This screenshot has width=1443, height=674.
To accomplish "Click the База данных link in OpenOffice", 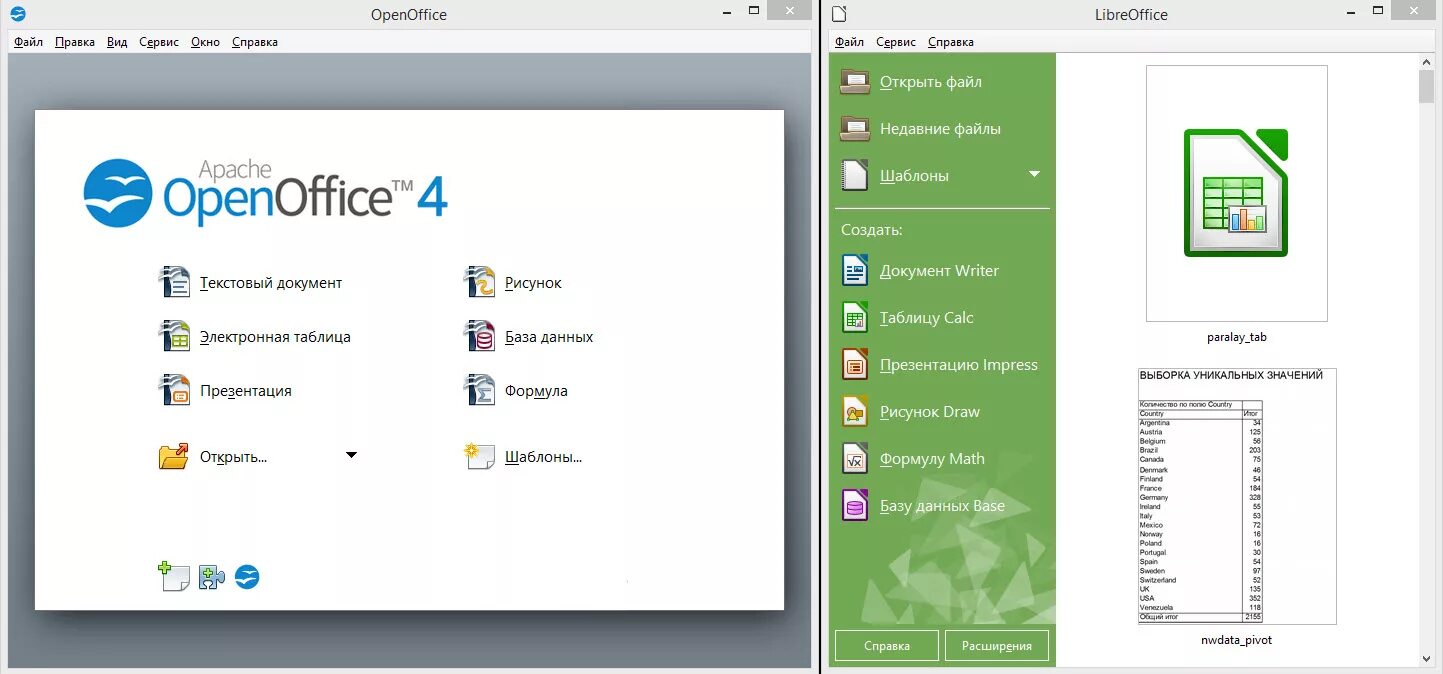I will pos(549,337).
